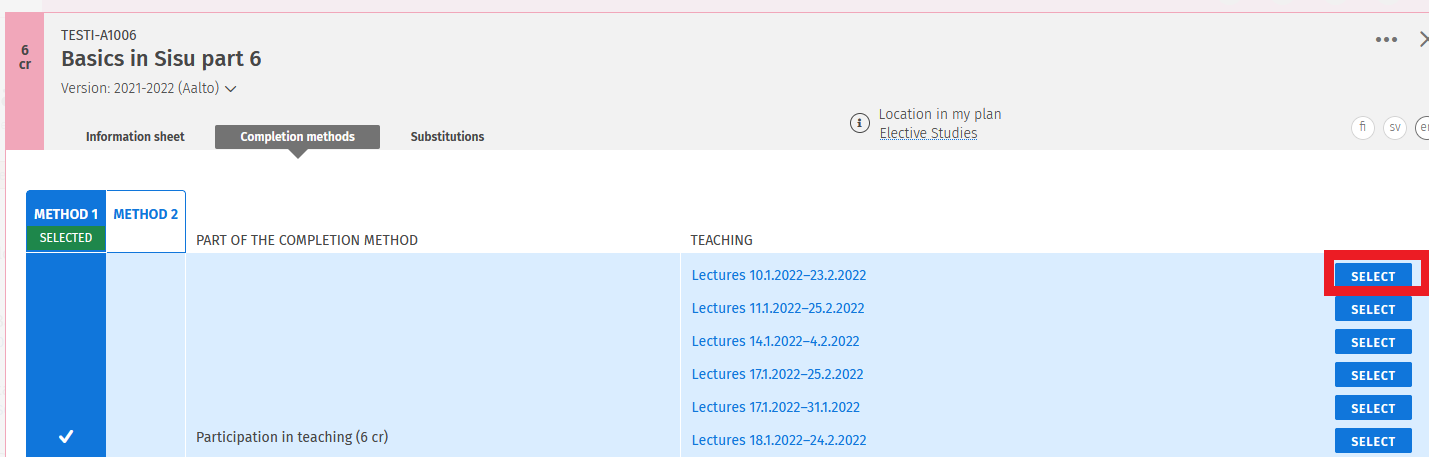1429x457 pixels.
Task: Select the Lectures 11.1.2022–25.2.2022 teaching
Action: pos(1372,309)
